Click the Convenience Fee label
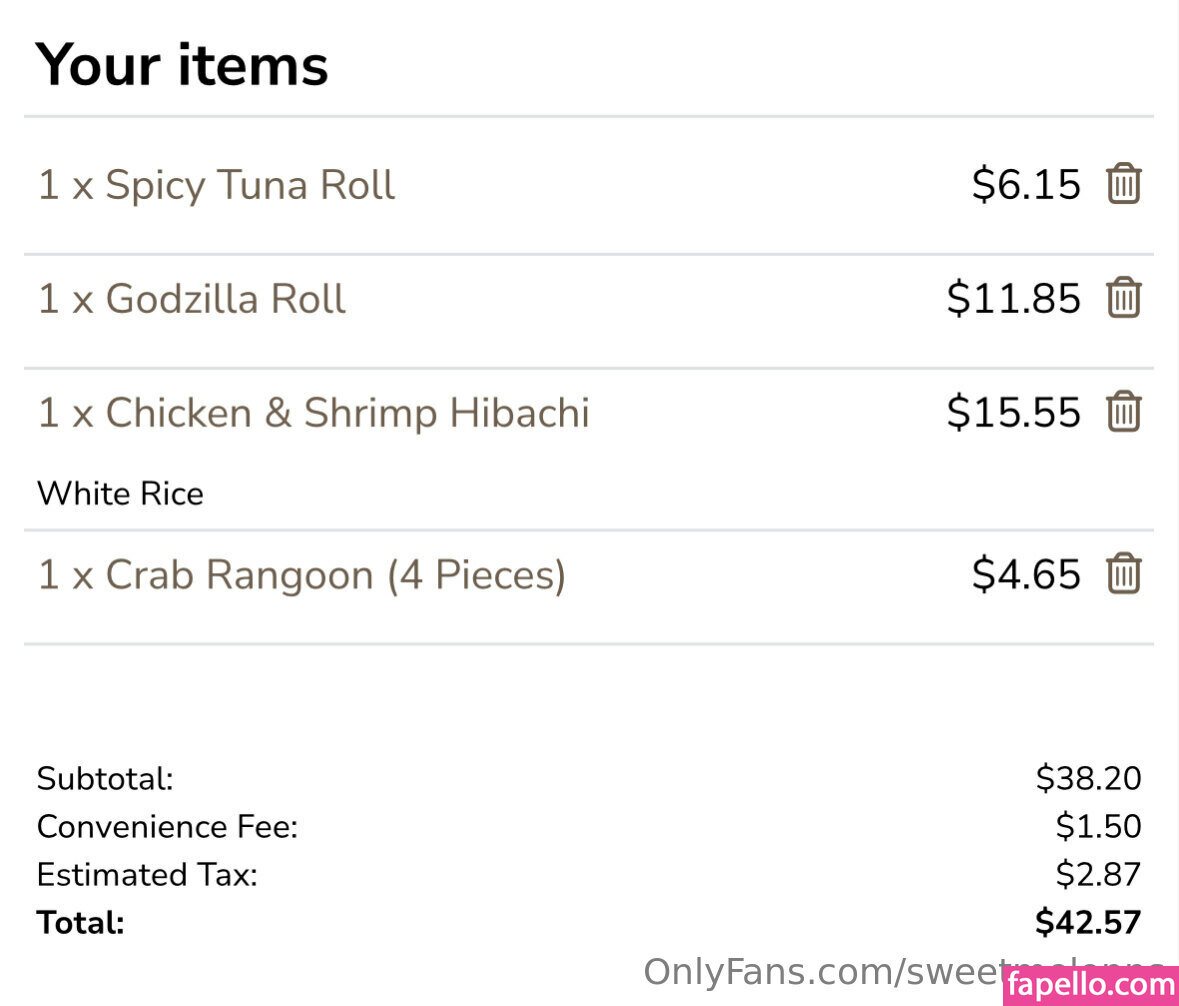This screenshot has width=1179, height=1006. (167, 828)
